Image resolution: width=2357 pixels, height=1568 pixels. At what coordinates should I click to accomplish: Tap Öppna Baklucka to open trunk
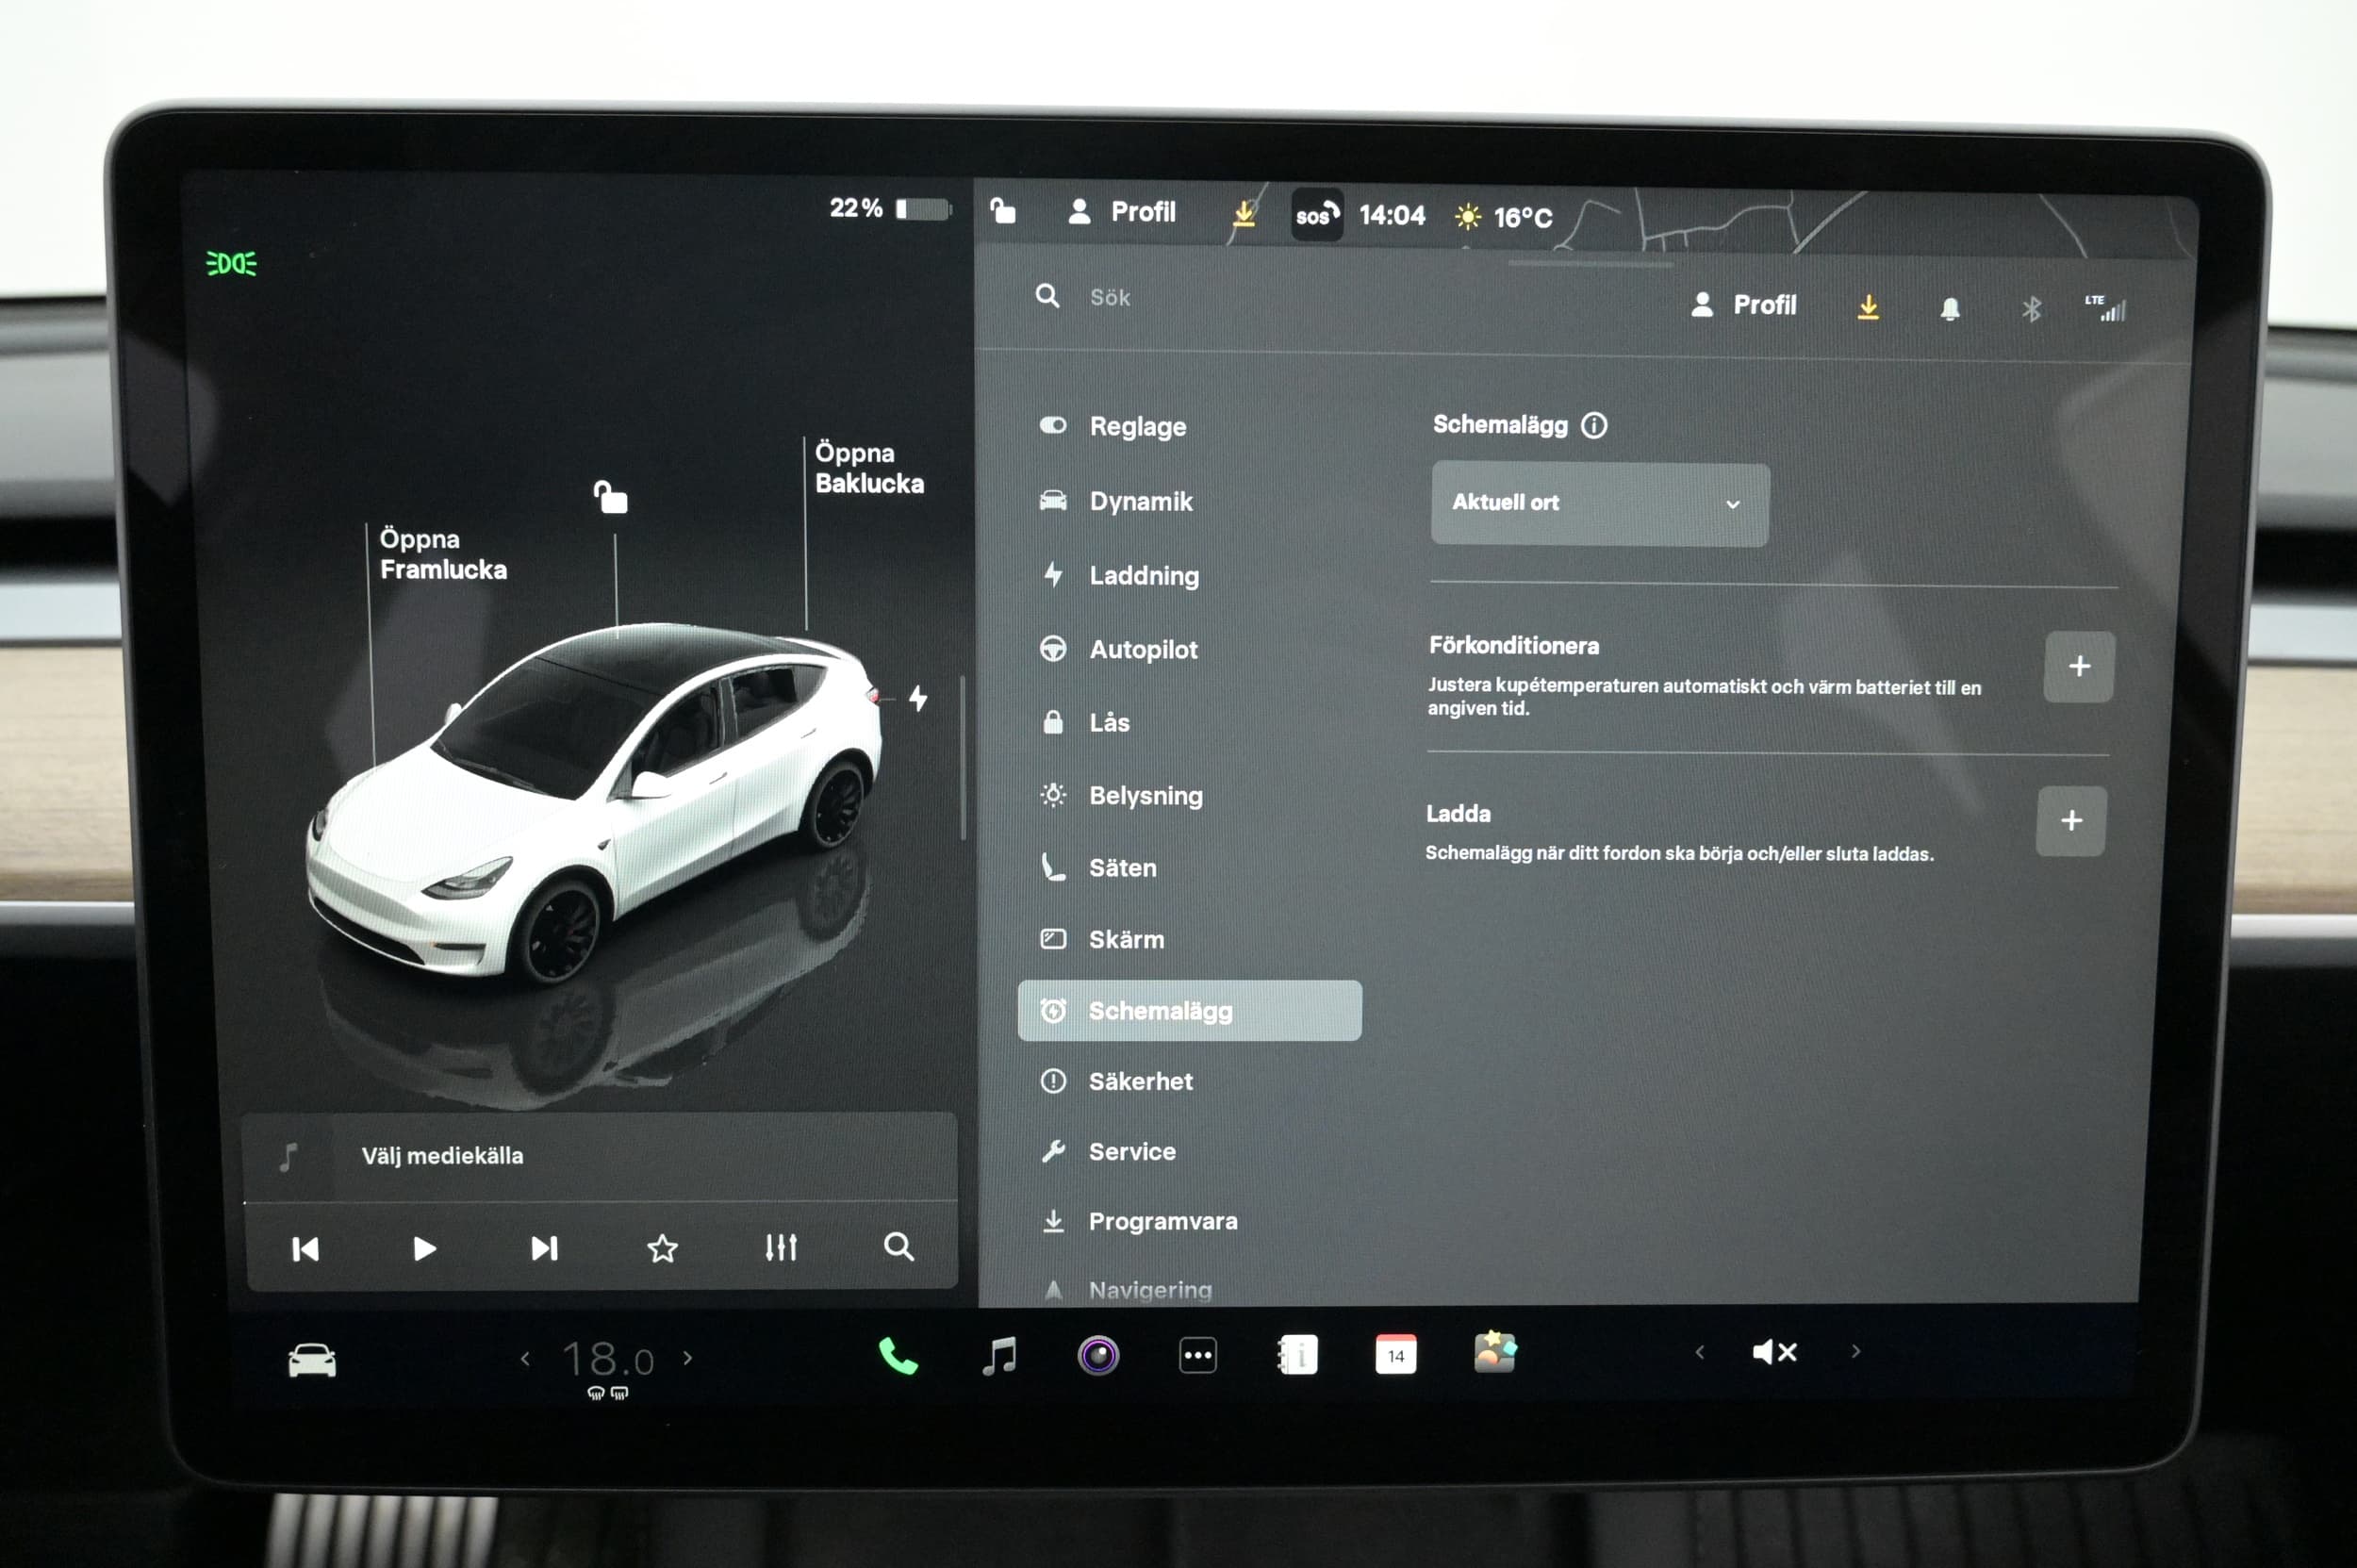tap(868, 468)
